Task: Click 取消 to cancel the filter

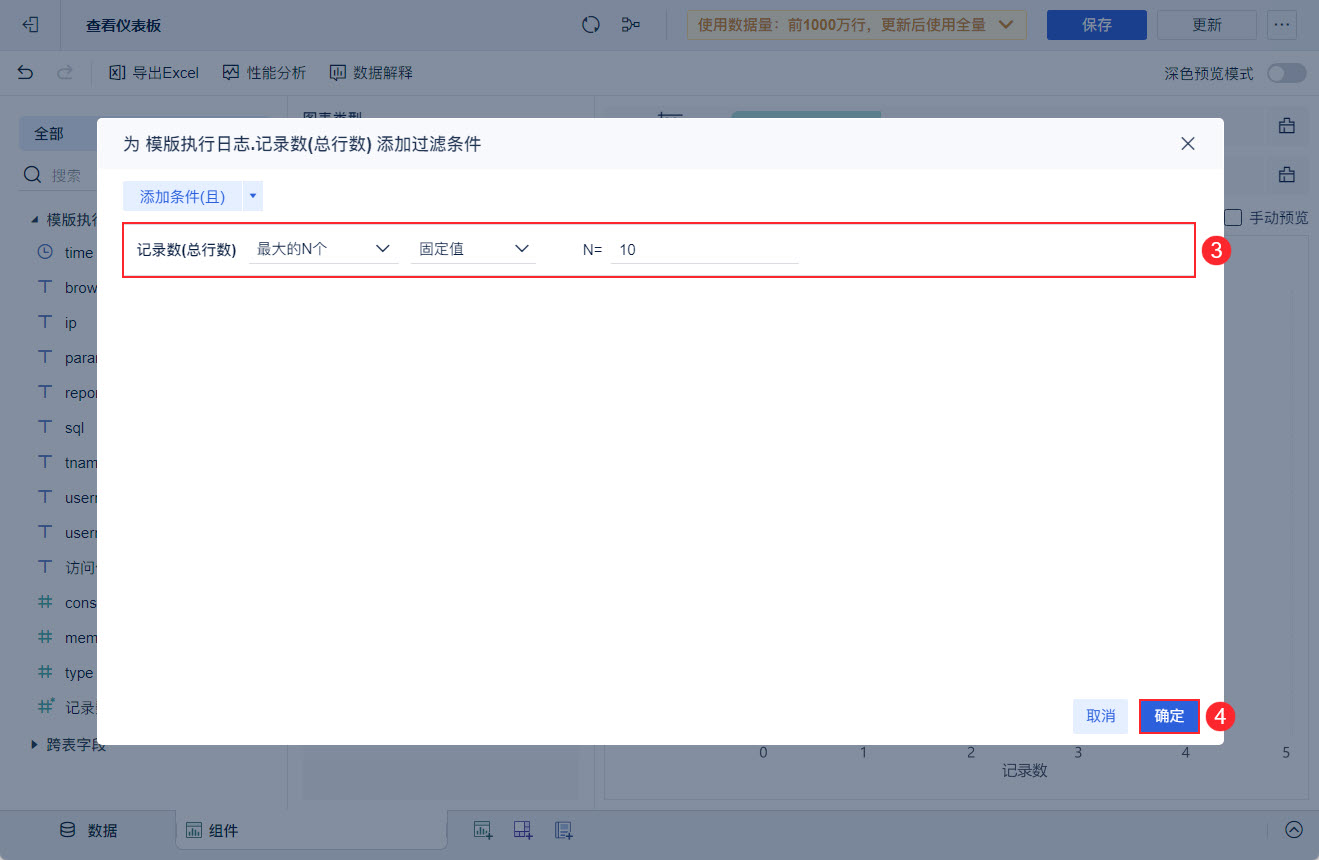Action: [1101, 716]
